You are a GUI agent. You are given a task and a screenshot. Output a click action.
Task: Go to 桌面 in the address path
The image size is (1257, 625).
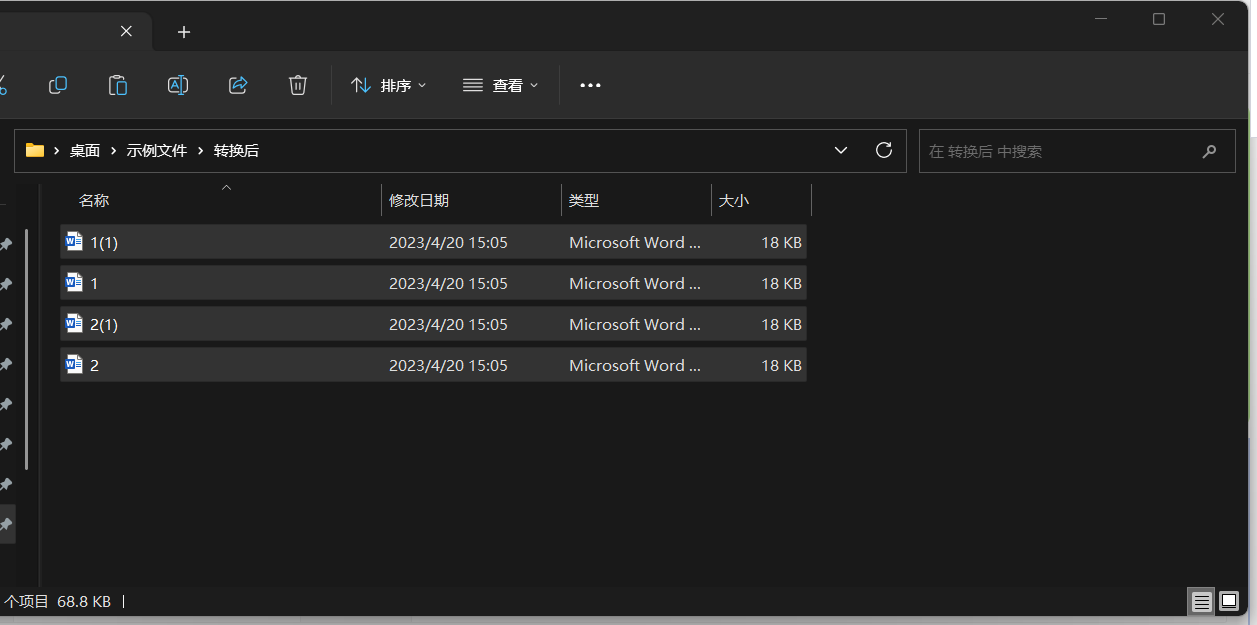click(85, 151)
